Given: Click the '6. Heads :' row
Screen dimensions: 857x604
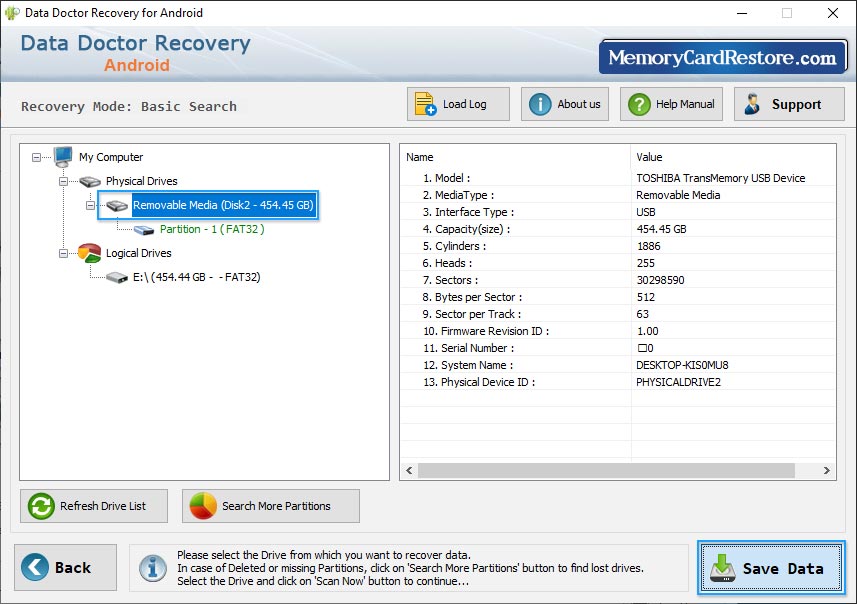Looking at the screenshot, I should coord(618,263).
